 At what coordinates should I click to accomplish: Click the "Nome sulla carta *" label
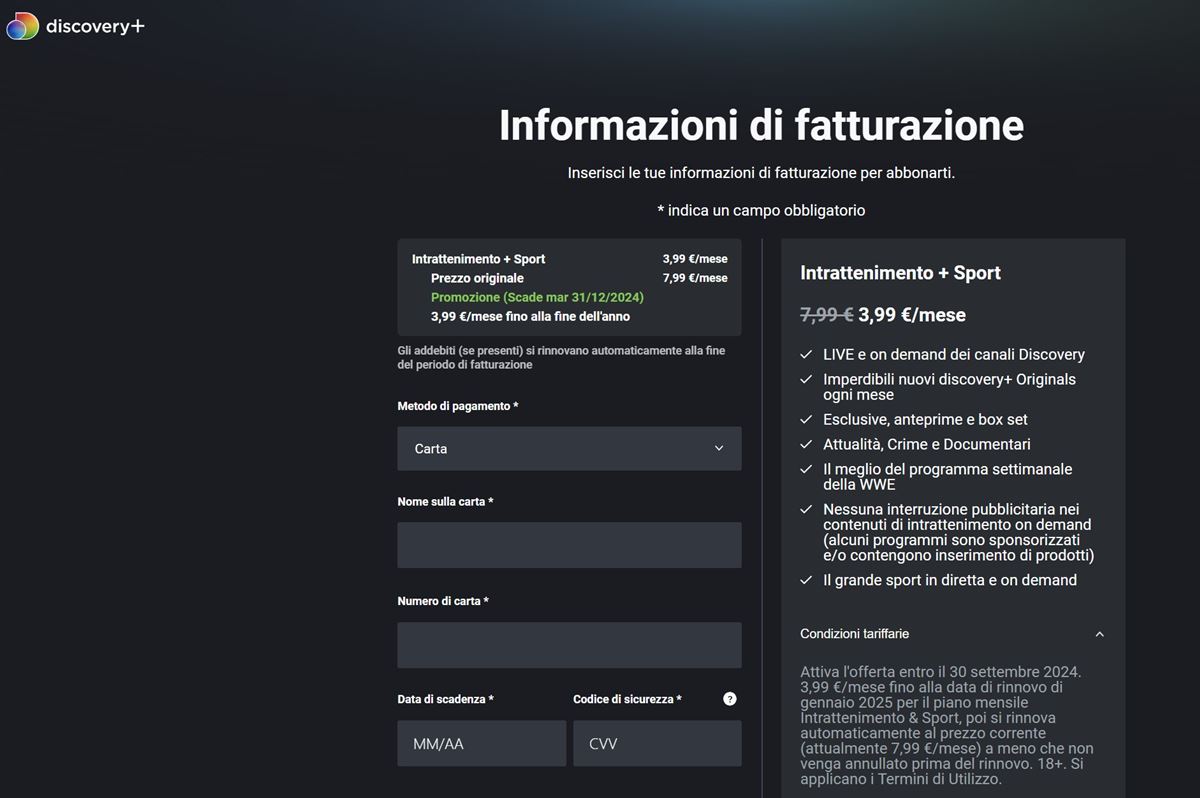click(445, 502)
